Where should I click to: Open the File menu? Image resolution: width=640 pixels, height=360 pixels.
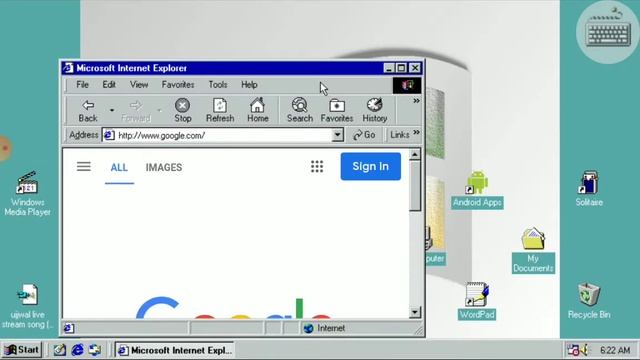82,85
